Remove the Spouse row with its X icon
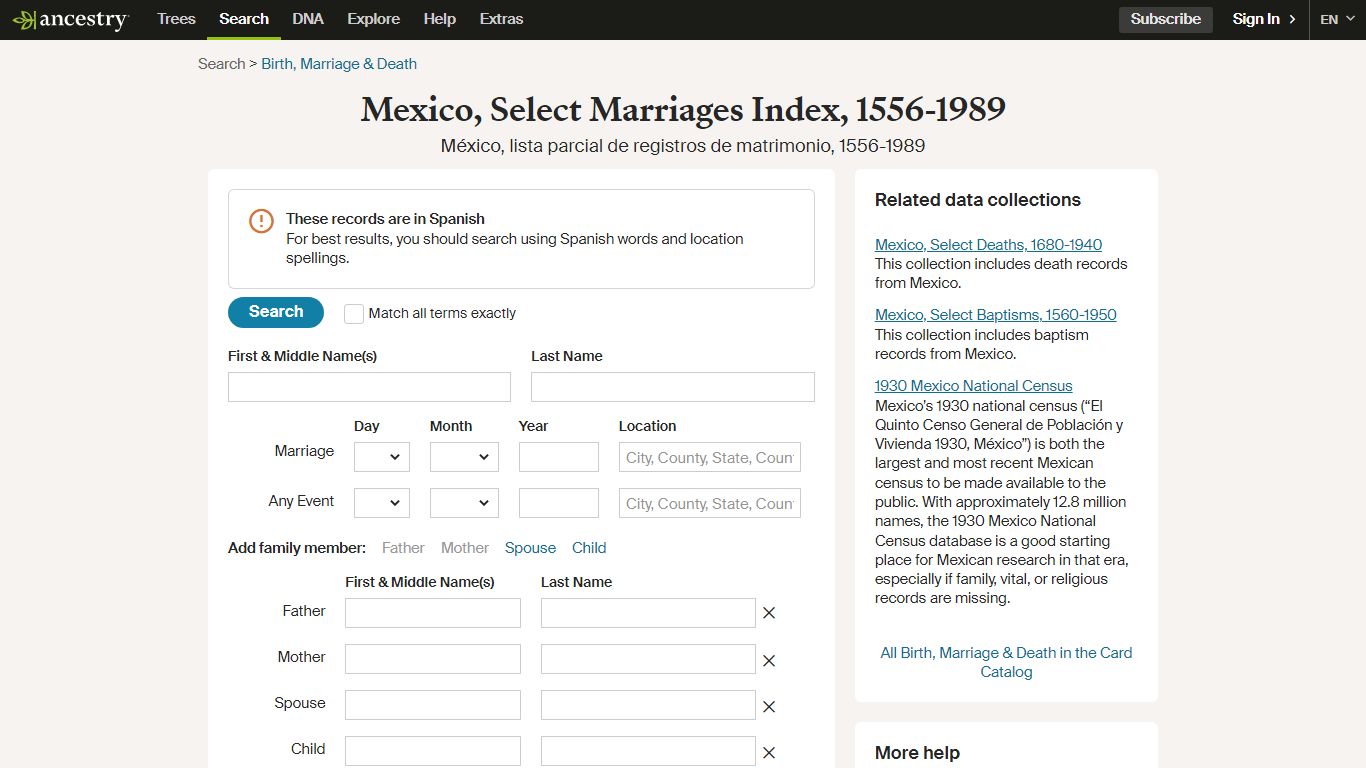1366x768 pixels. (769, 706)
